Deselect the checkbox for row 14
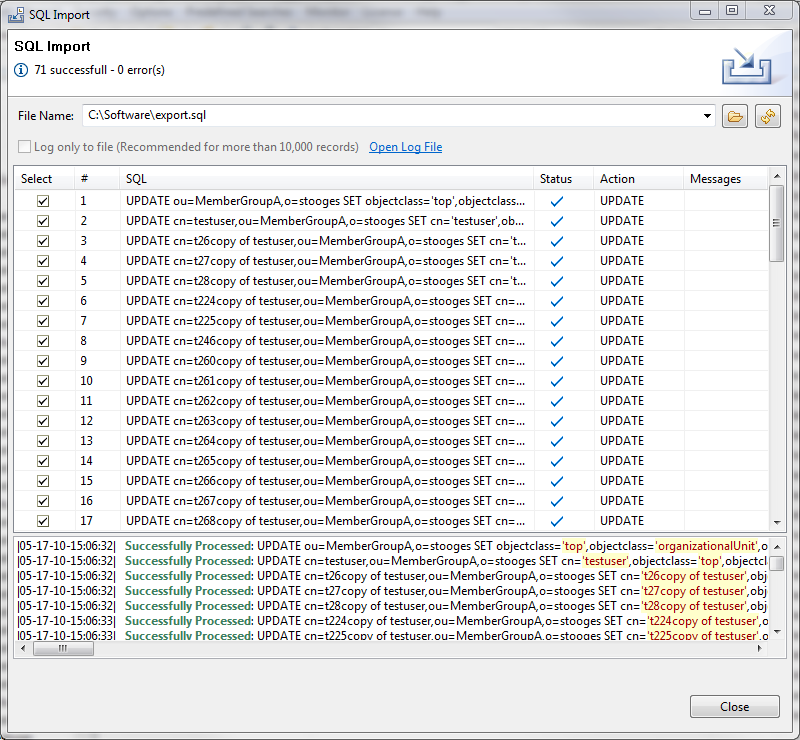The width and height of the screenshot is (800, 740). click(x=43, y=461)
